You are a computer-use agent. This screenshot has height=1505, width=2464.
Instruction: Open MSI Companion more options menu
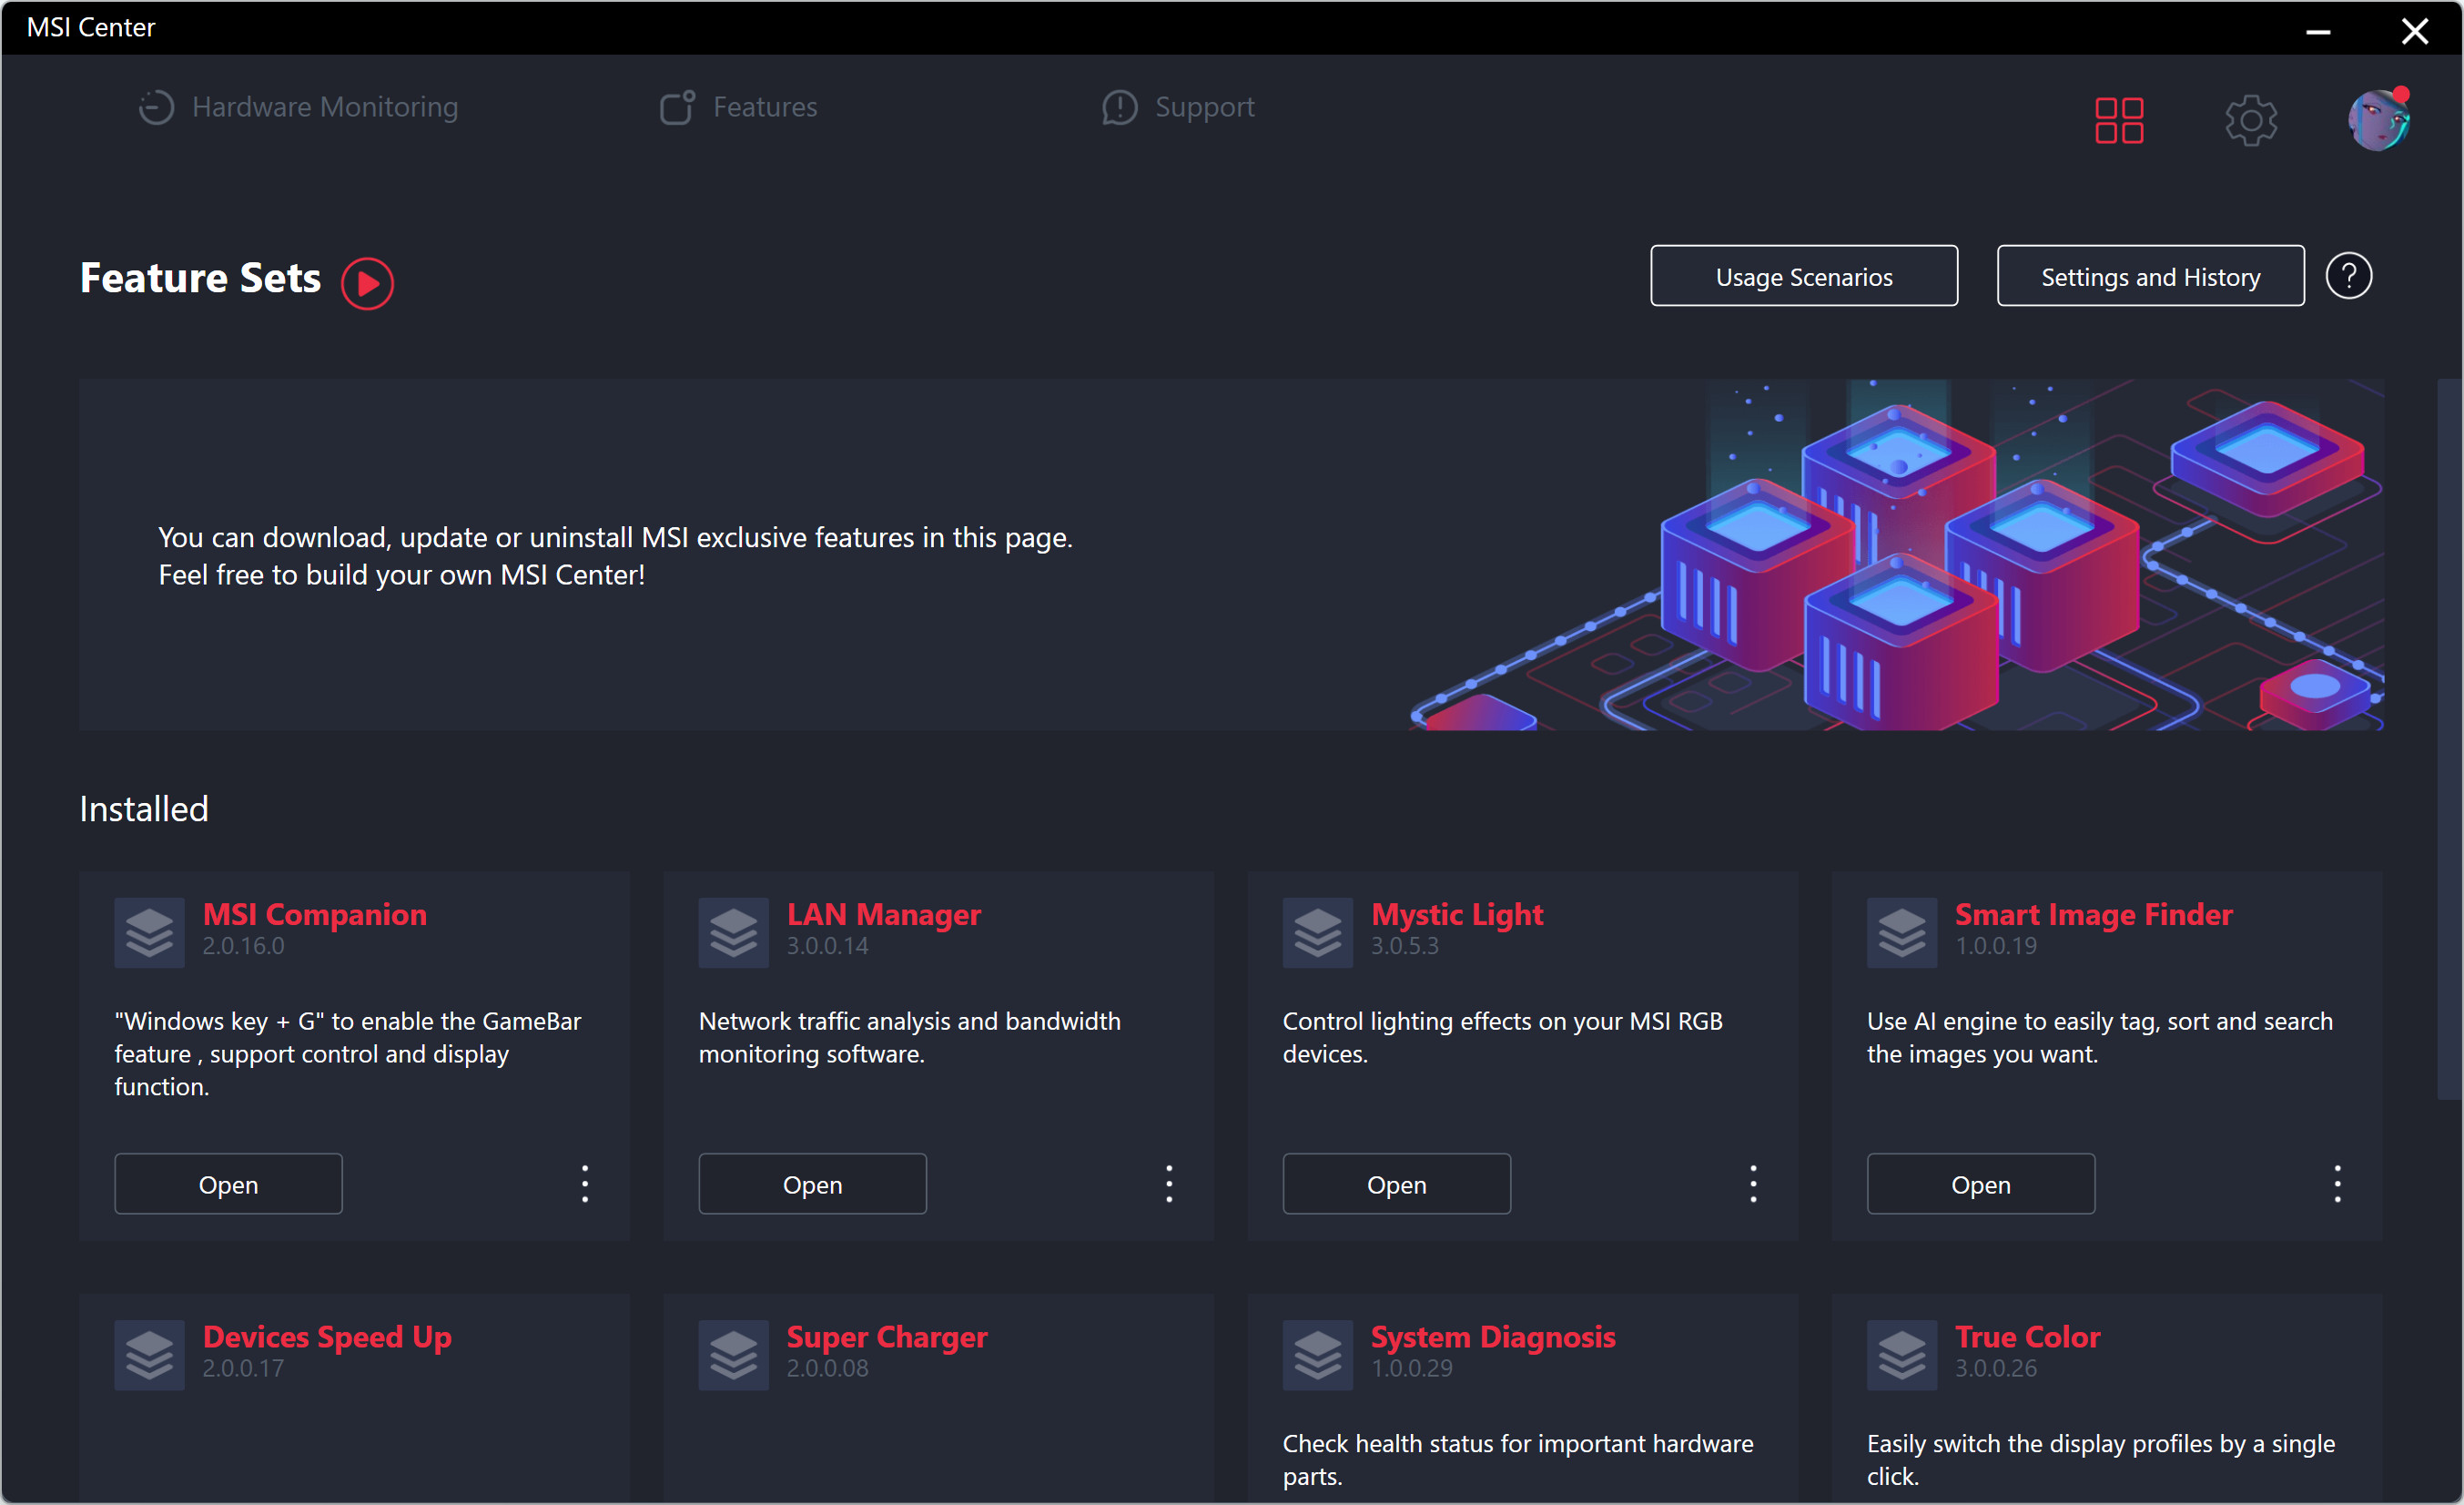[585, 1183]
